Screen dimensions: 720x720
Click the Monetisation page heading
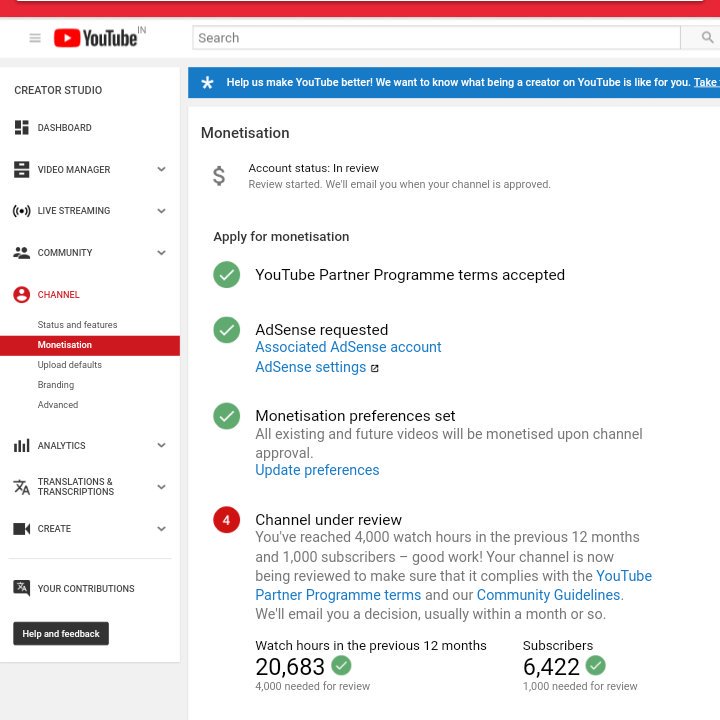point(245,133)
